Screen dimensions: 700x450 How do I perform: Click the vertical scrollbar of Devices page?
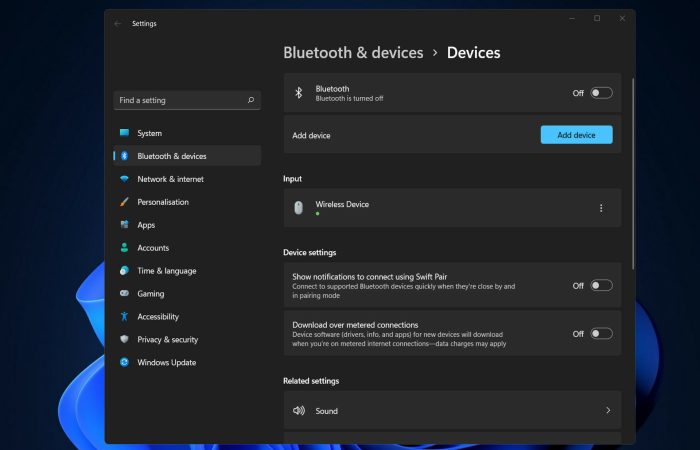pyautogui.click(x=633, y=174)
